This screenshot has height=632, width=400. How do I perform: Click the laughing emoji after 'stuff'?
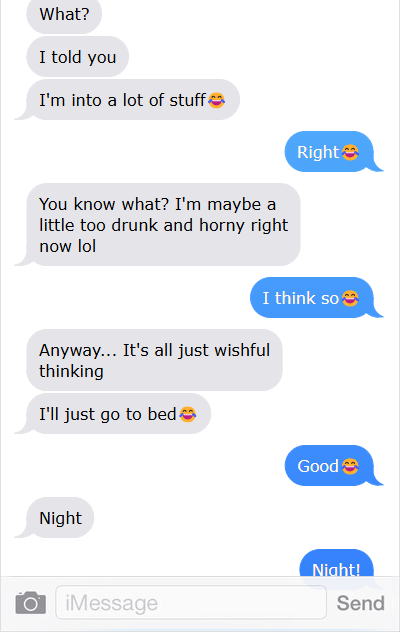[x=217, y=100]
